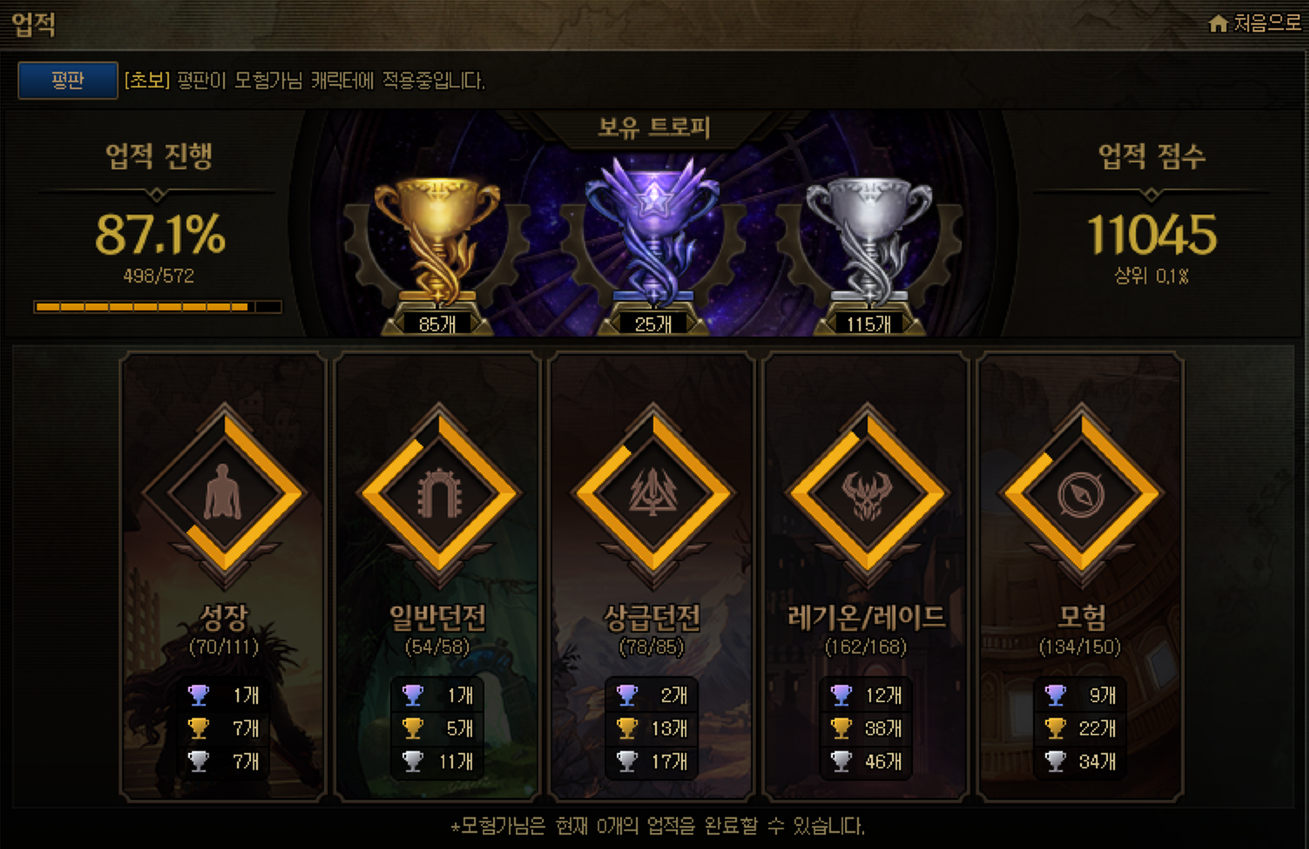Screen dimensions: 1309x849
Task: Click the silver trophy 17개 row in 상급던전
Action: (652, 761)
